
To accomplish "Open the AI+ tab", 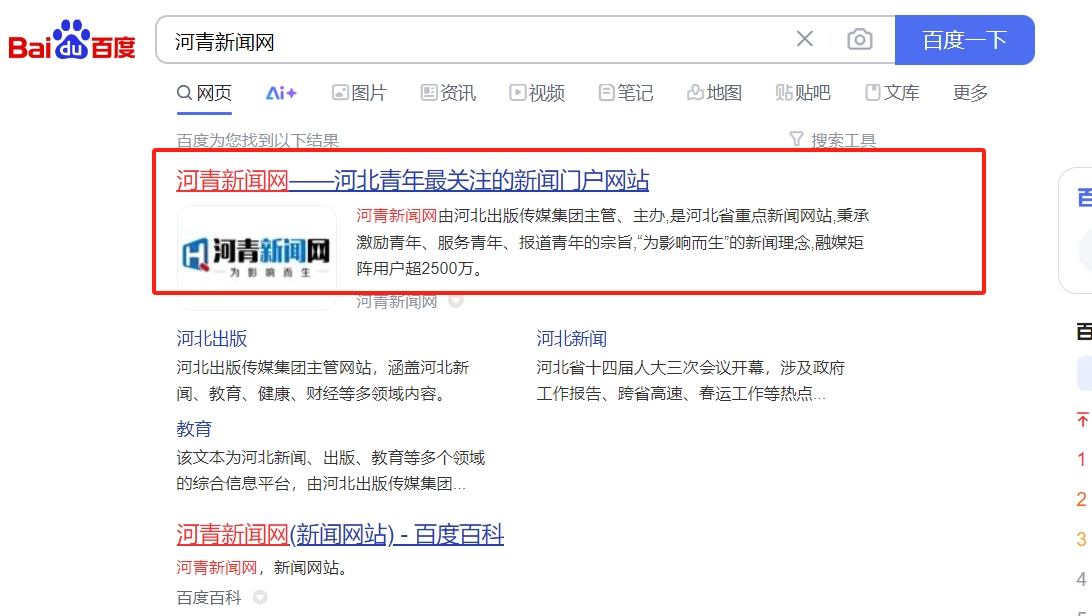I will pyautogui.click(x=281, y=93).
